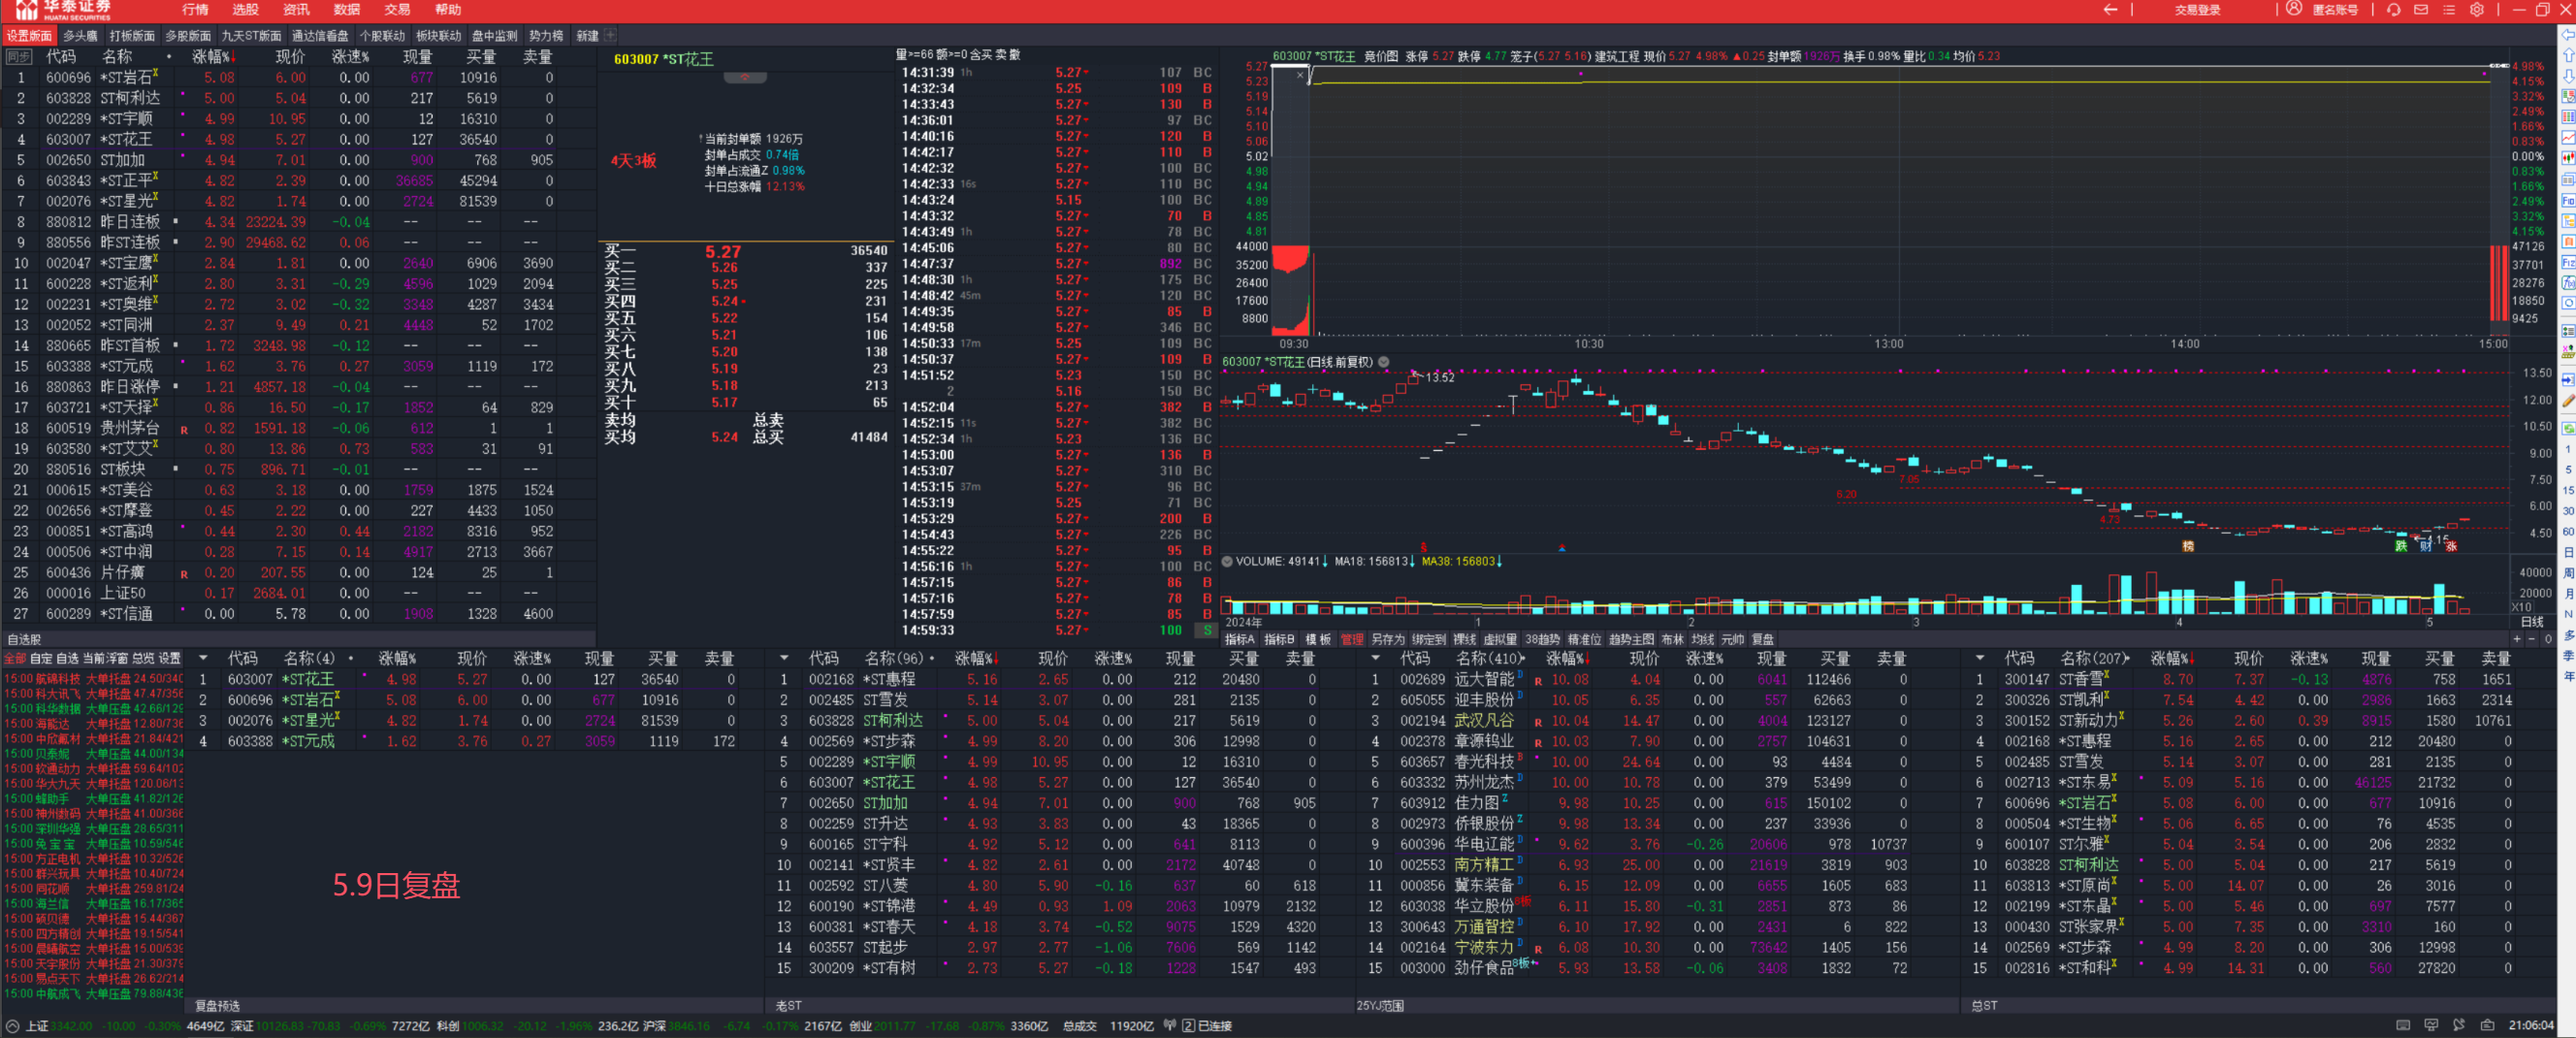Click the 复盘 button in indicator bar
2576x1038 pixels.
coord(1763,639)
